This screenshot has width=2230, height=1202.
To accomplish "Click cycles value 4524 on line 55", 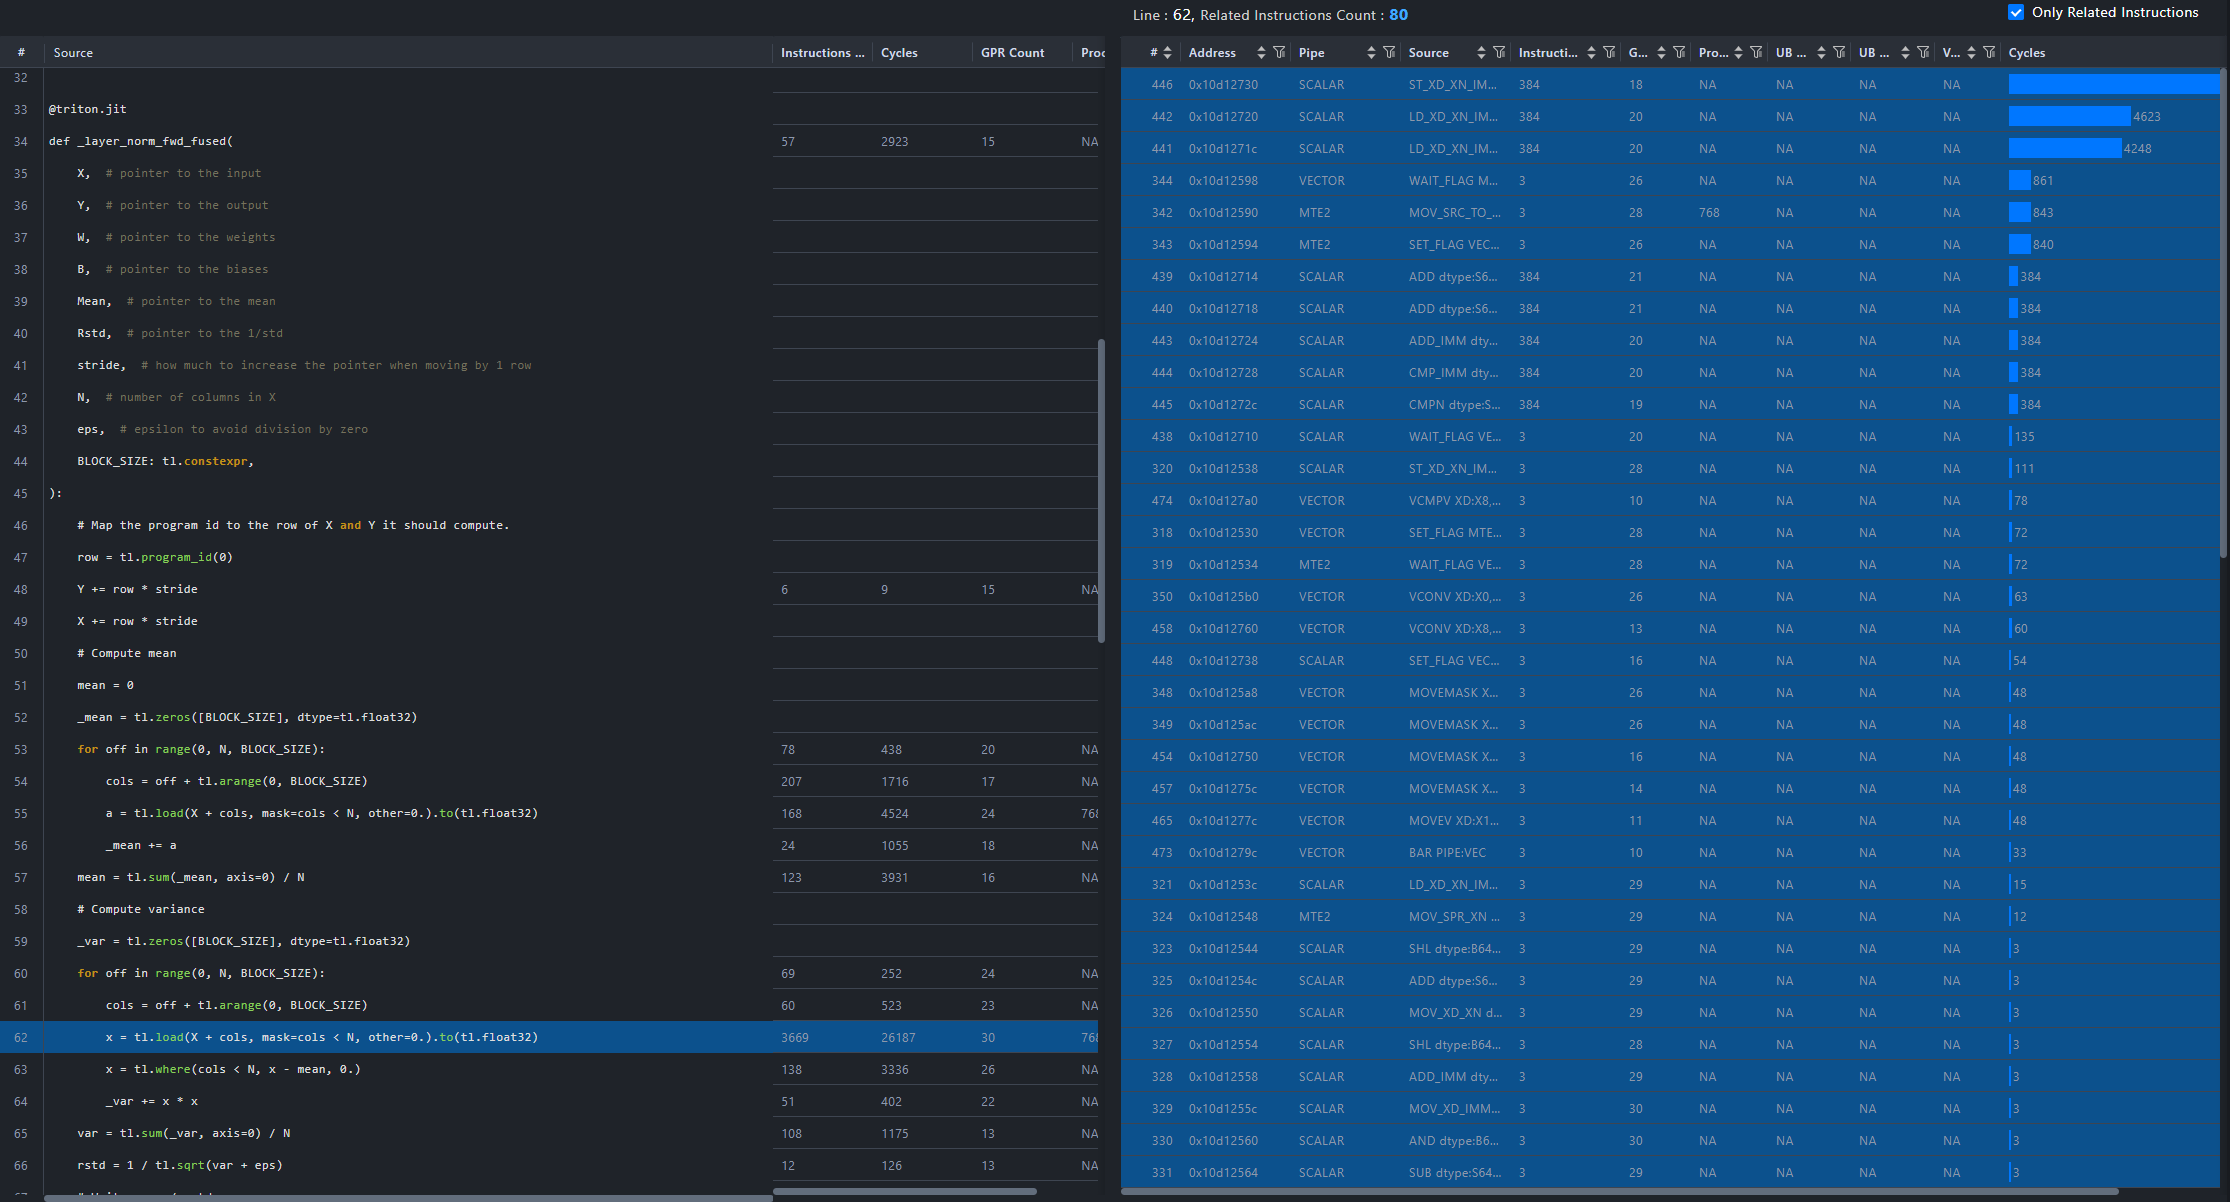I will [894, 813].
